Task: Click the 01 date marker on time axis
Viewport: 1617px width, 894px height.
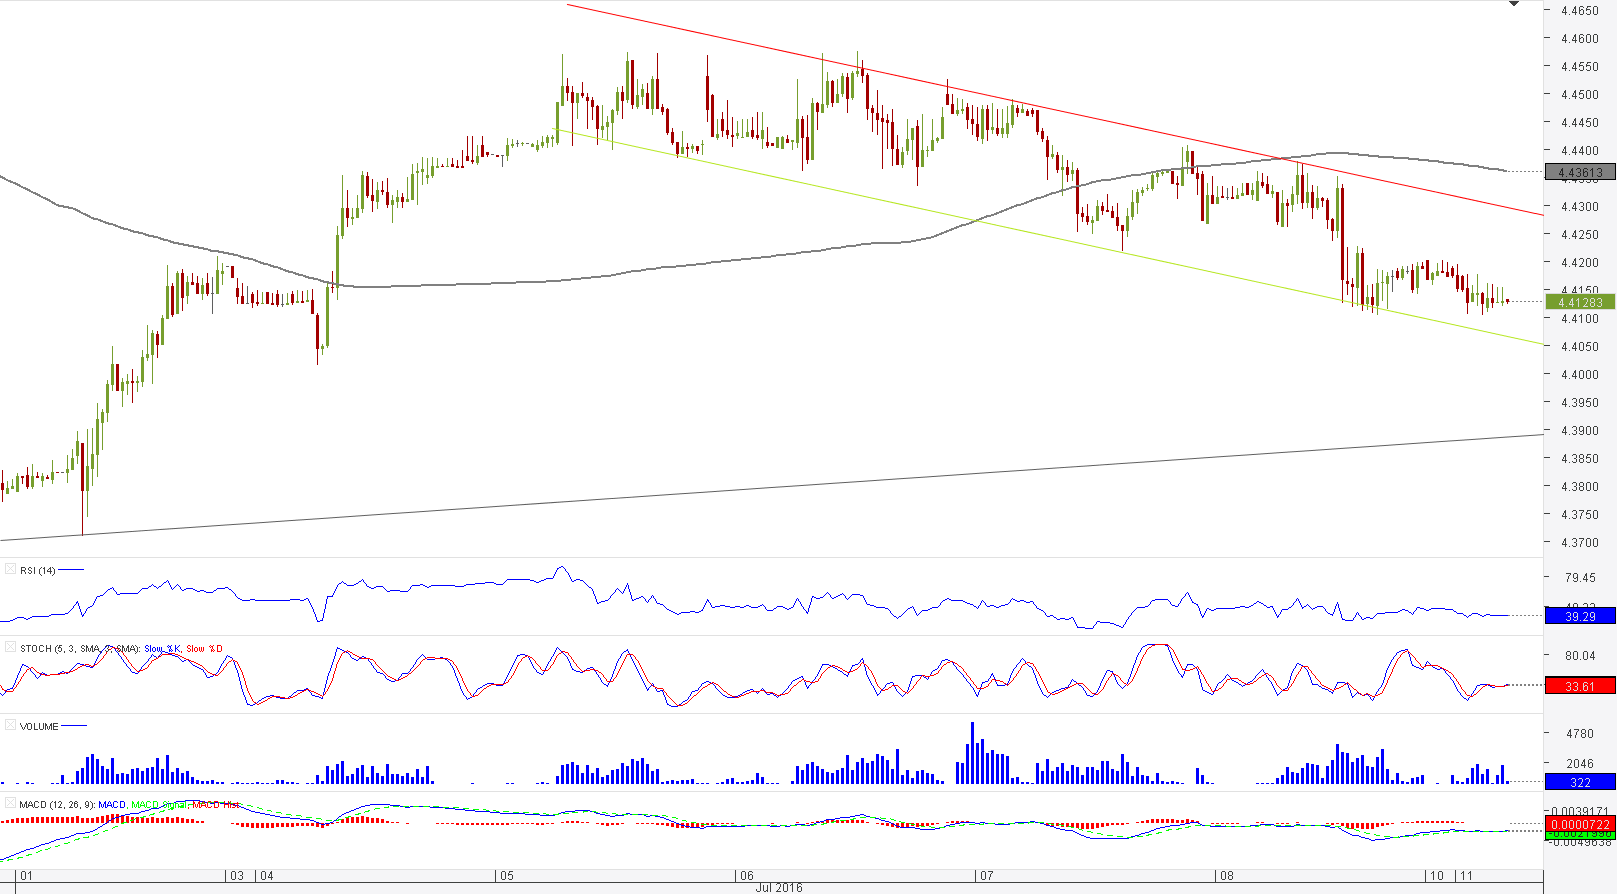Action: click(x=26, y=876)
